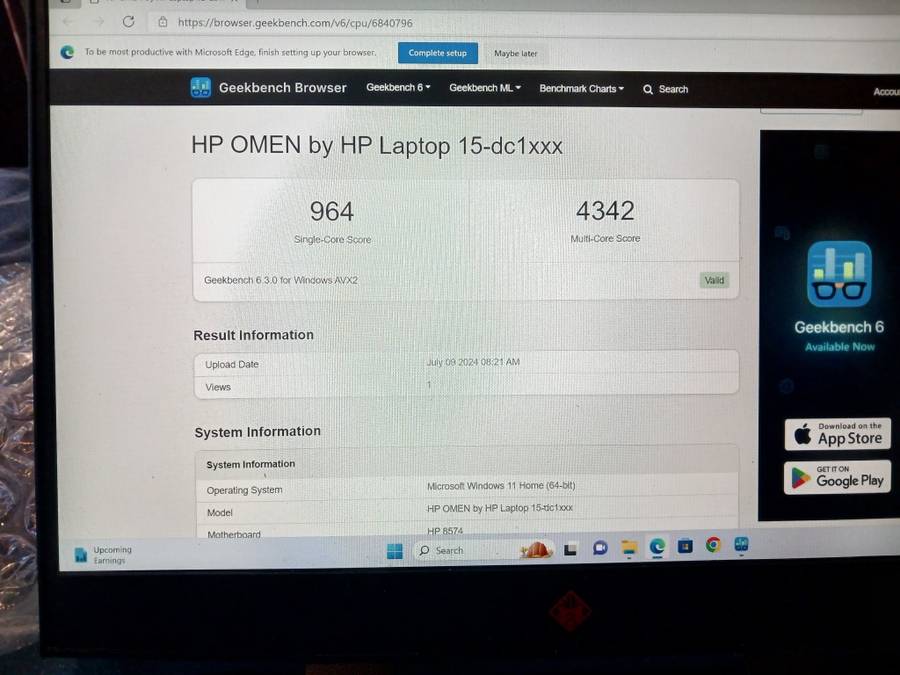Open the Task View taskbar icon
900x675 pixels.
pos(571,549)
